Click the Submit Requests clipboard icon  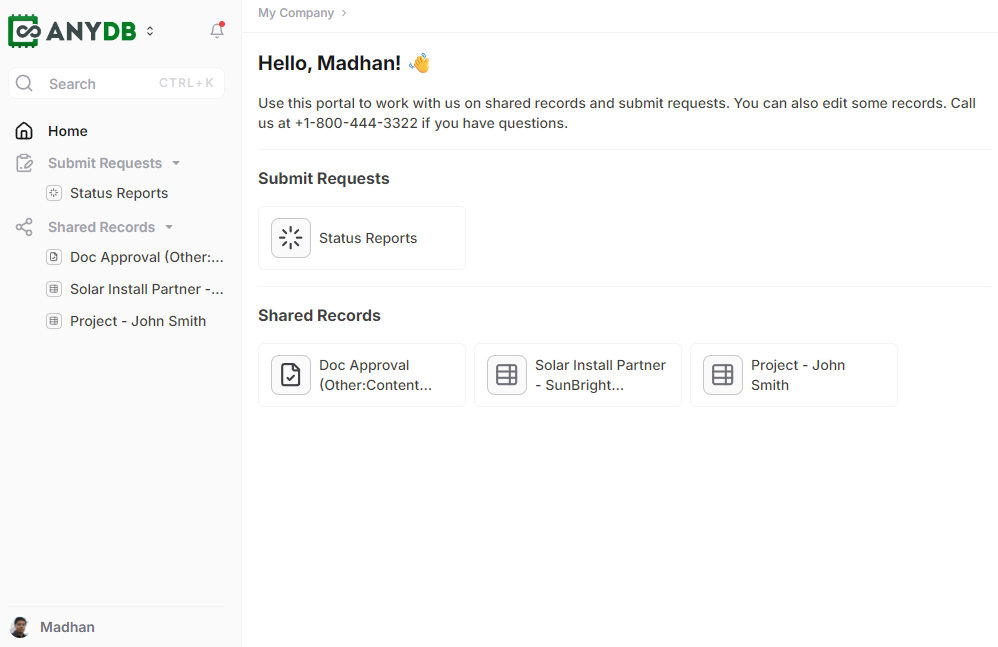coord(24,163)
